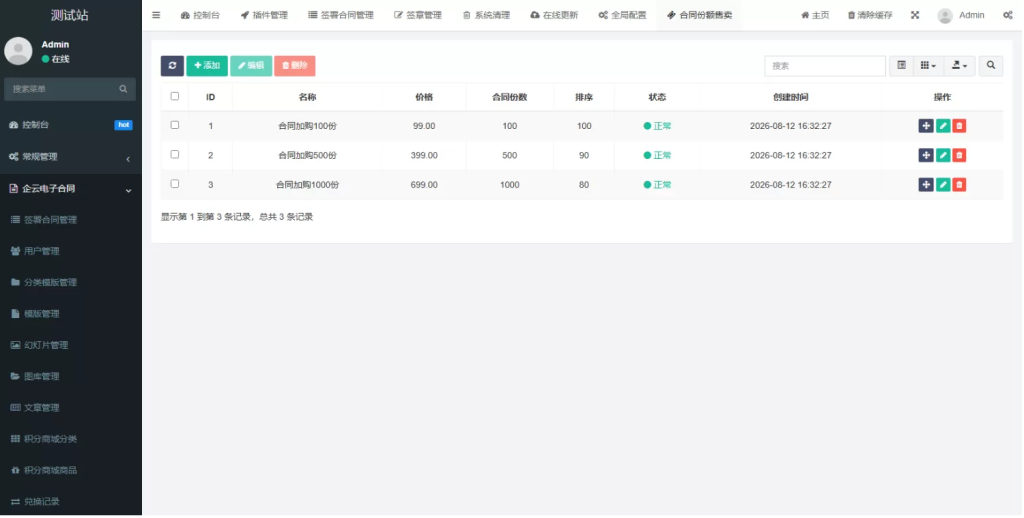Click the 测试站 site title
Screen dimensions: 1024x518
[x=70, y=15]
